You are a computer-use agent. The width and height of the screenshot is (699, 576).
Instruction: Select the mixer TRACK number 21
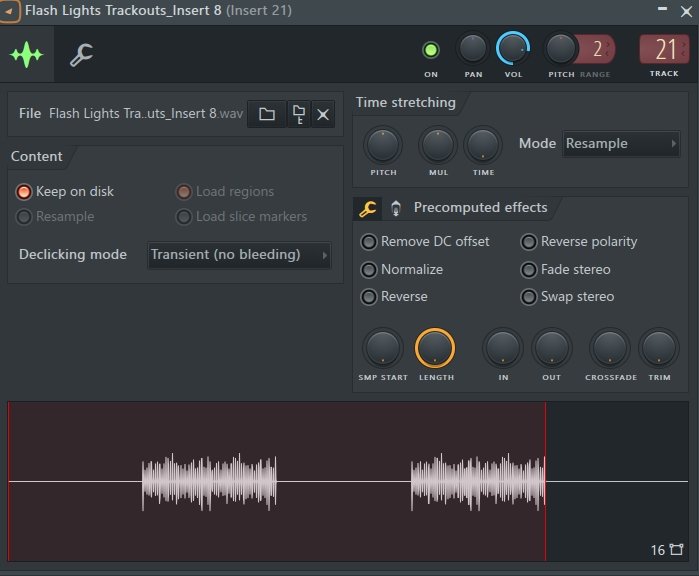point(665,49)
